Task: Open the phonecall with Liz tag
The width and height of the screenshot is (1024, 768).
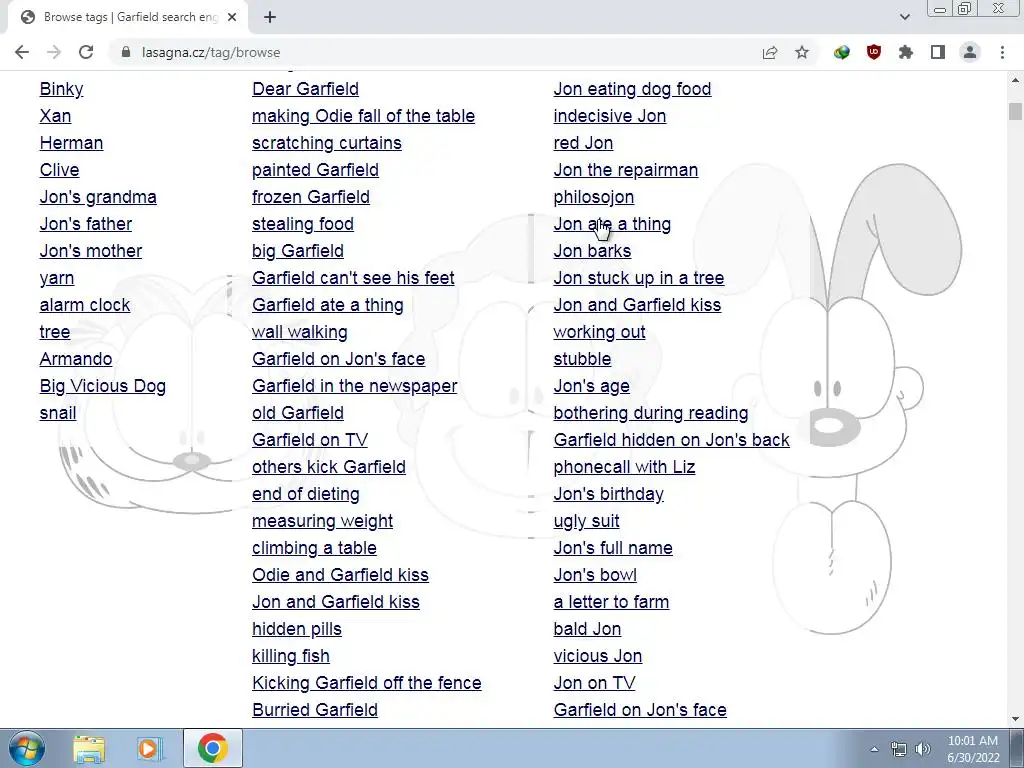Action: [x=624, y=467]
